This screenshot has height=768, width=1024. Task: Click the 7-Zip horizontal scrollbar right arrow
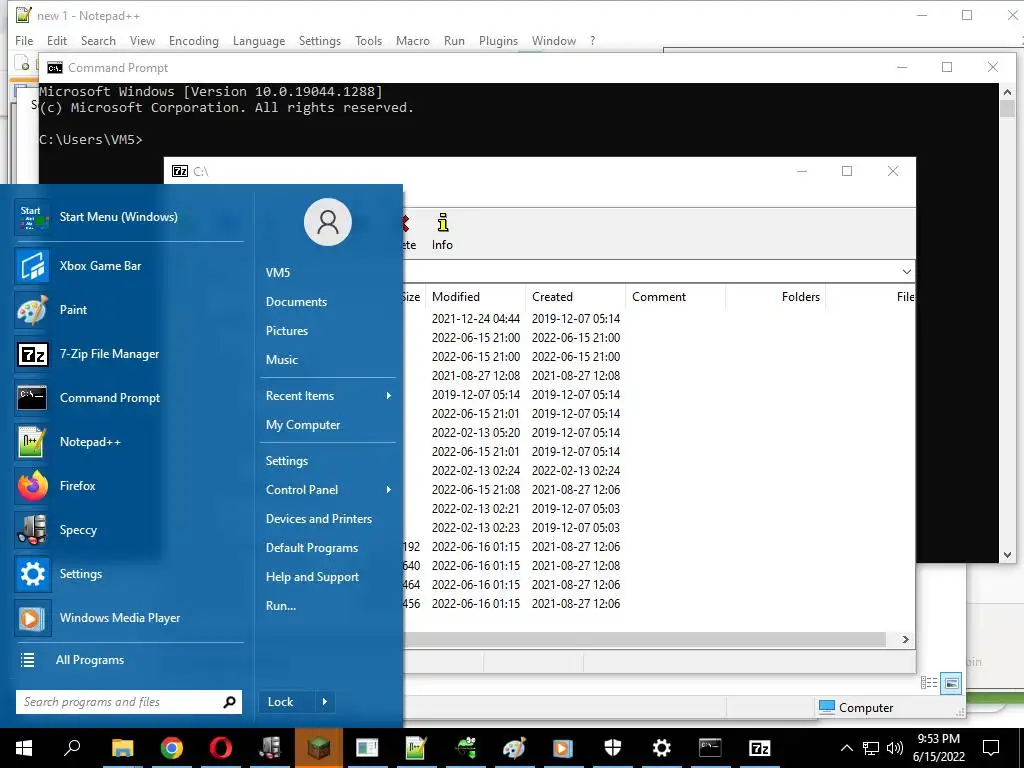tap(905, 639)
